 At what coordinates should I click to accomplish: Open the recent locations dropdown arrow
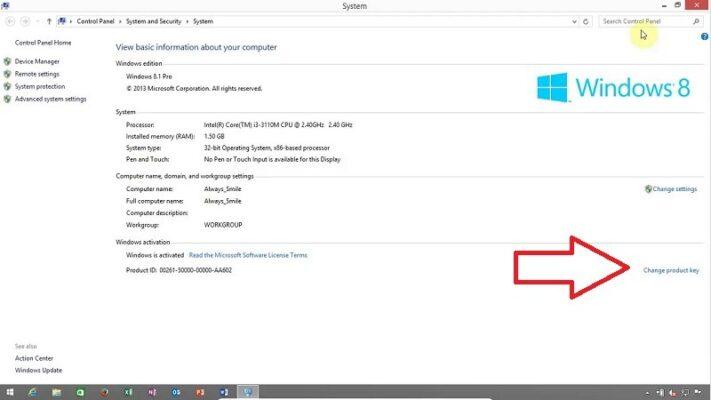point(37,21)
